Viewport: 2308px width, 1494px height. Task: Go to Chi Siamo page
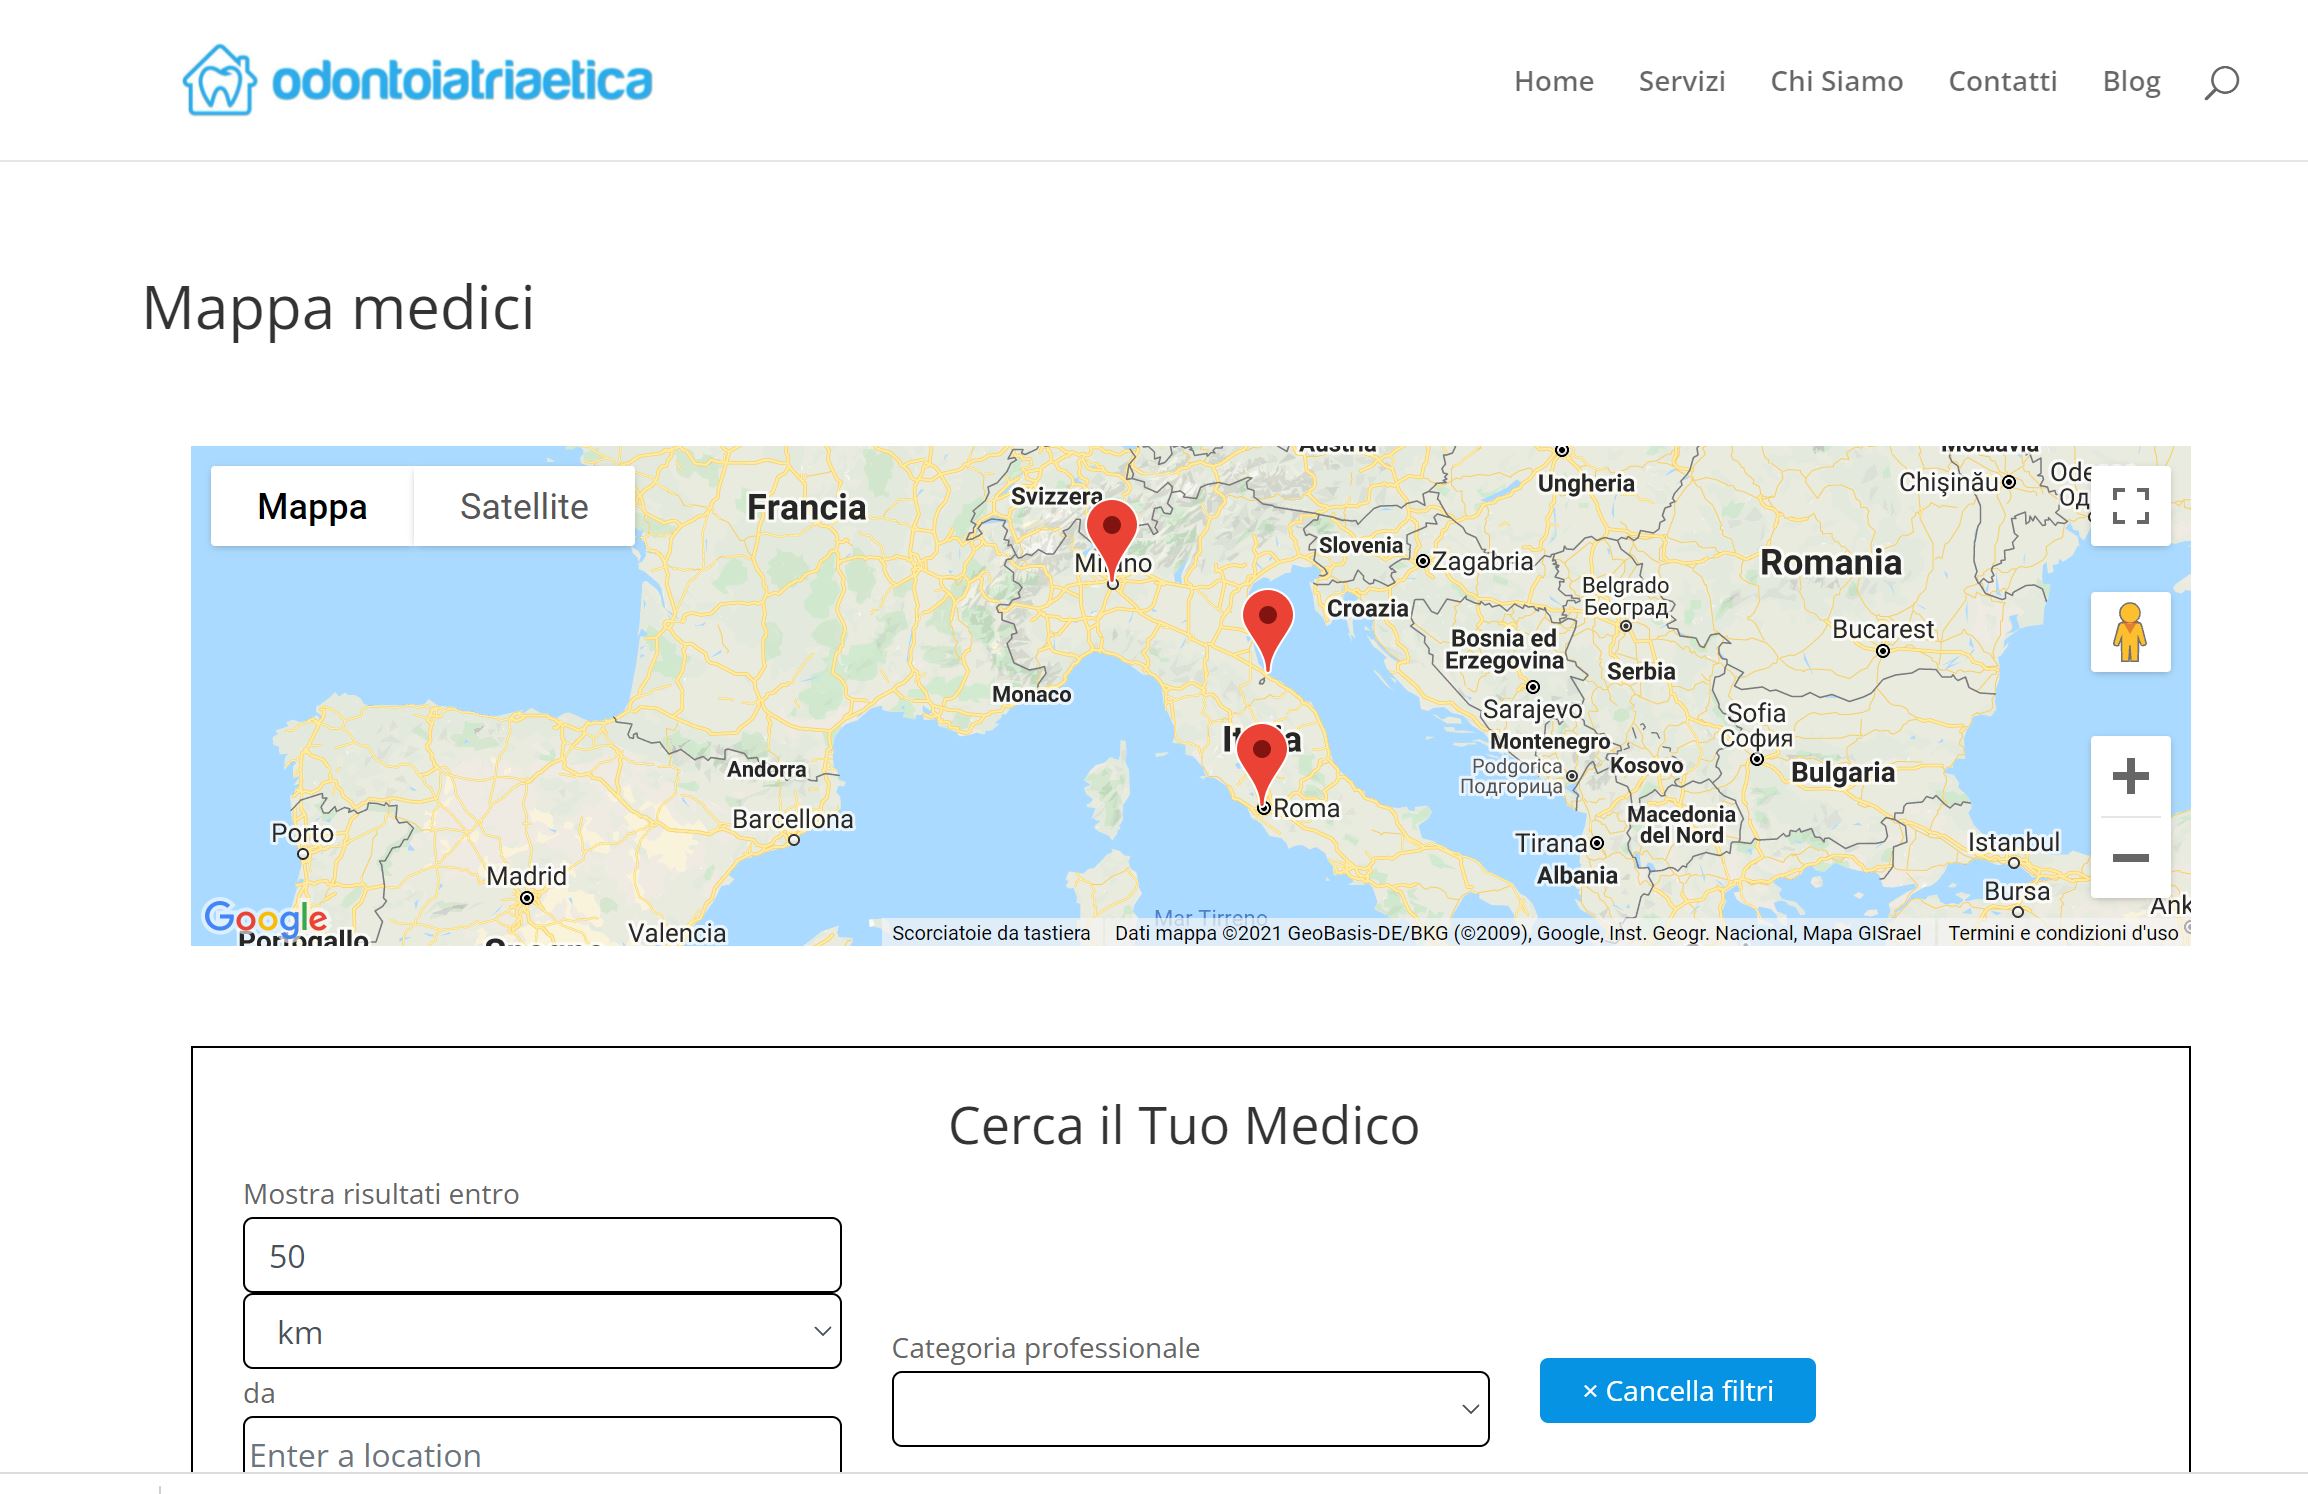[x=1837, y=81]
